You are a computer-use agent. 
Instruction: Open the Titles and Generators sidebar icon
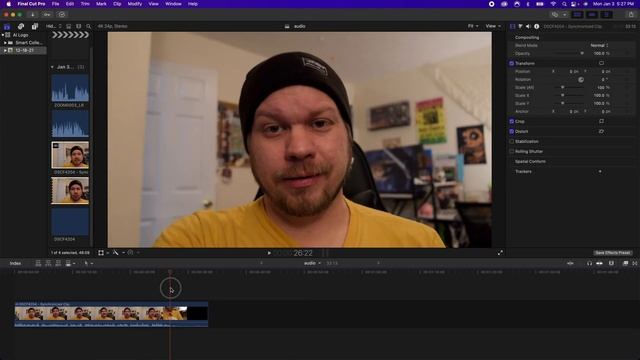pyautogui.click(x=35, y=27)
